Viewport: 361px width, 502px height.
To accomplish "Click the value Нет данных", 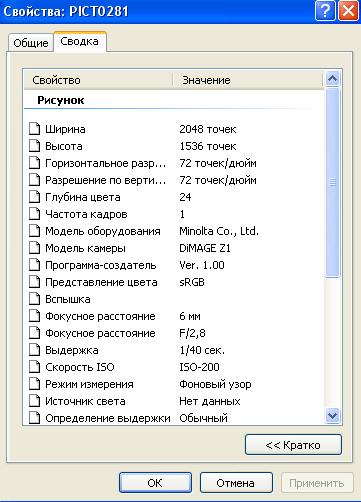I will click(210, 401).
